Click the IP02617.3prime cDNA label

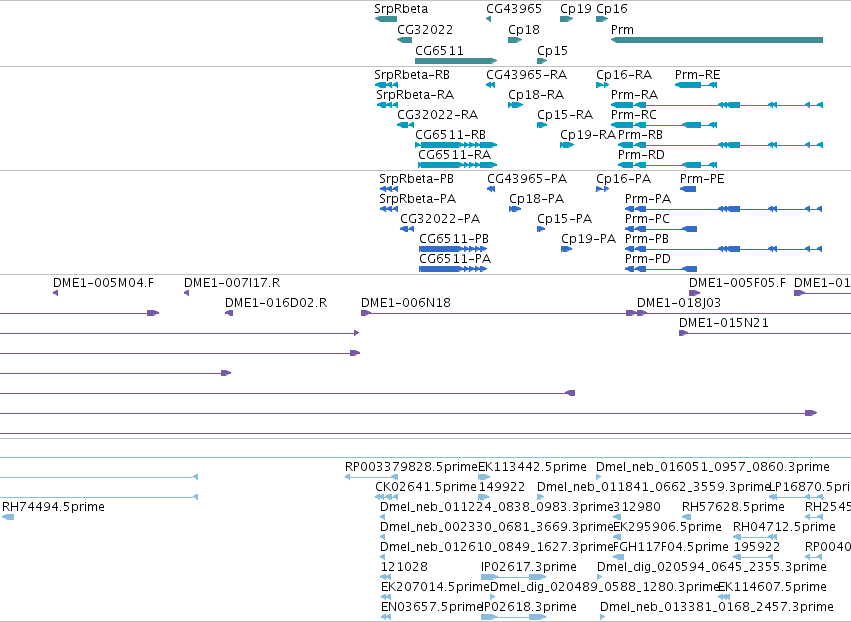(529, 568)
